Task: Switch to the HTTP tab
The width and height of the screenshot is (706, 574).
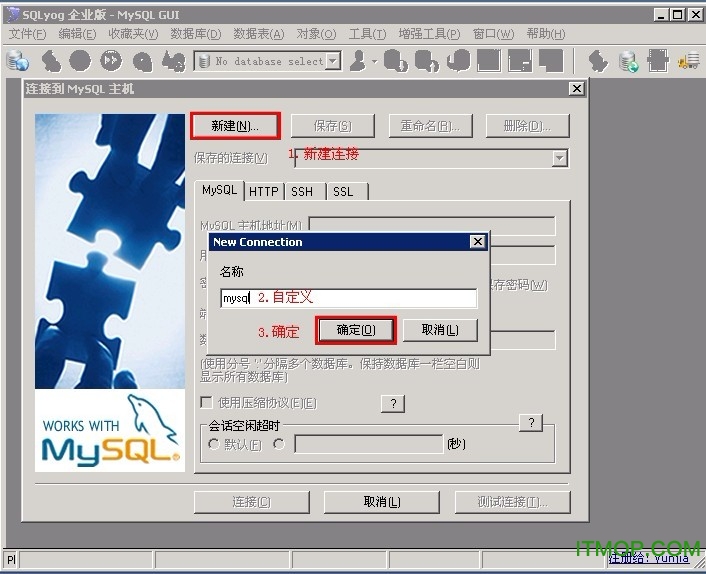Action: coord(264,191)
